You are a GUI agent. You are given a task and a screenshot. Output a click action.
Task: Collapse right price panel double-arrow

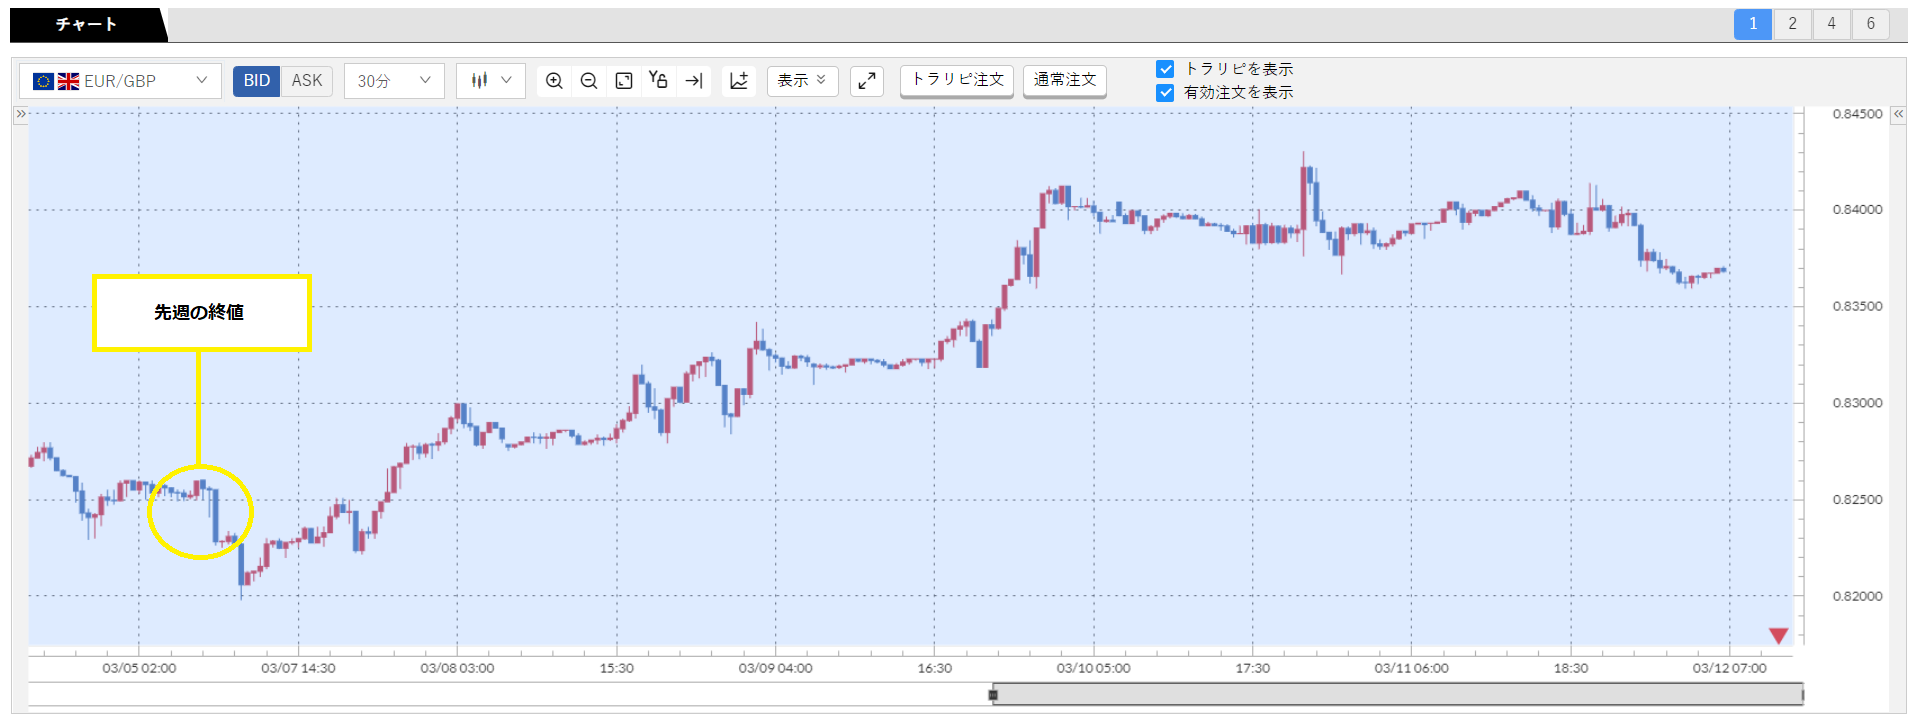coord(1898,114)
